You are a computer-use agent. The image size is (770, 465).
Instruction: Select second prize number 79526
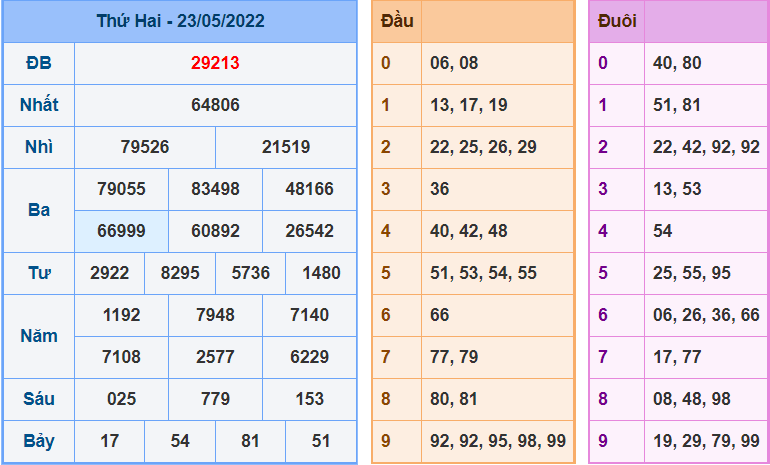click(x=145, y=147)
